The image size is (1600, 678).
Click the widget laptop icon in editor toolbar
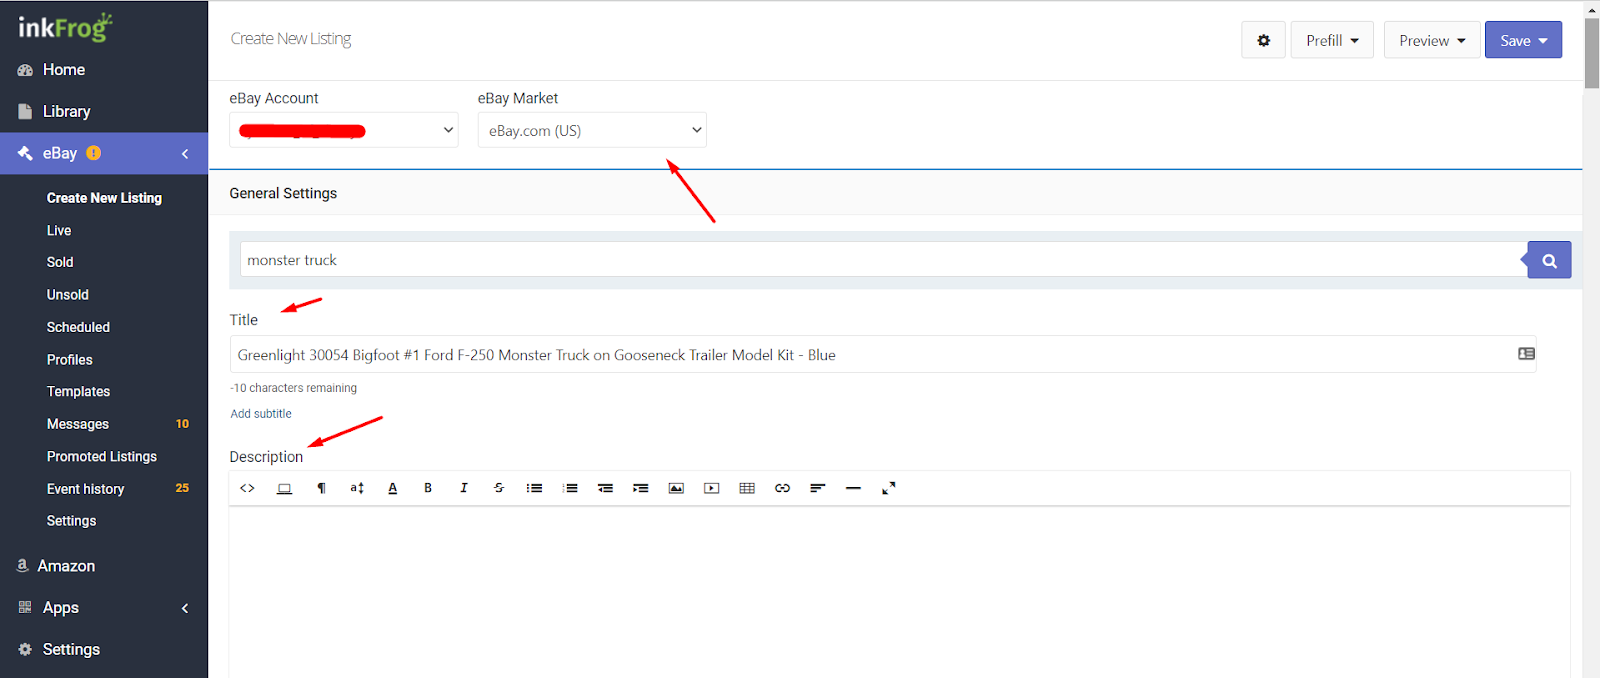pyautogui.click(x=284, y=488)
